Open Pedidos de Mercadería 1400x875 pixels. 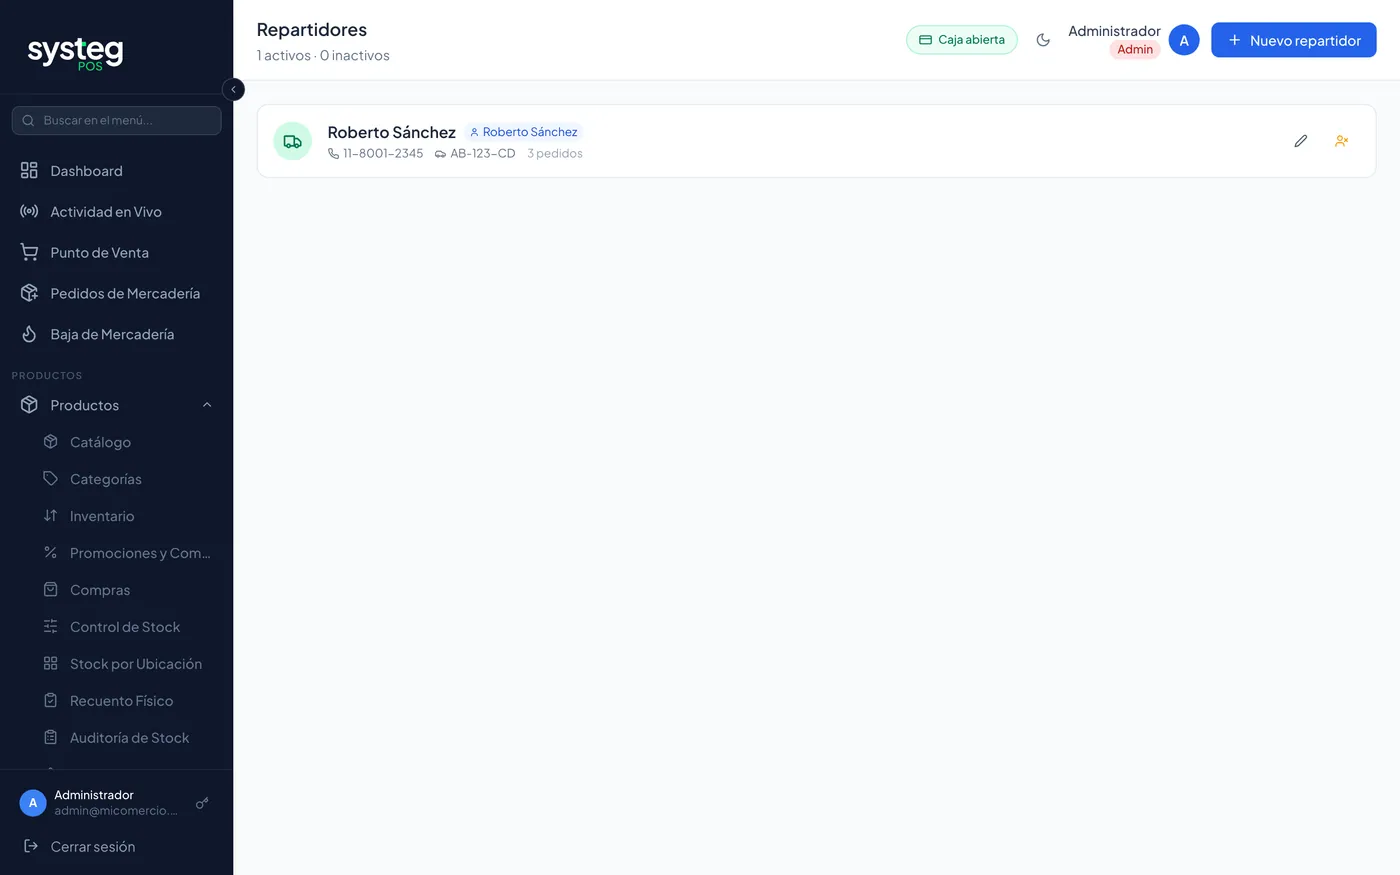117,294
